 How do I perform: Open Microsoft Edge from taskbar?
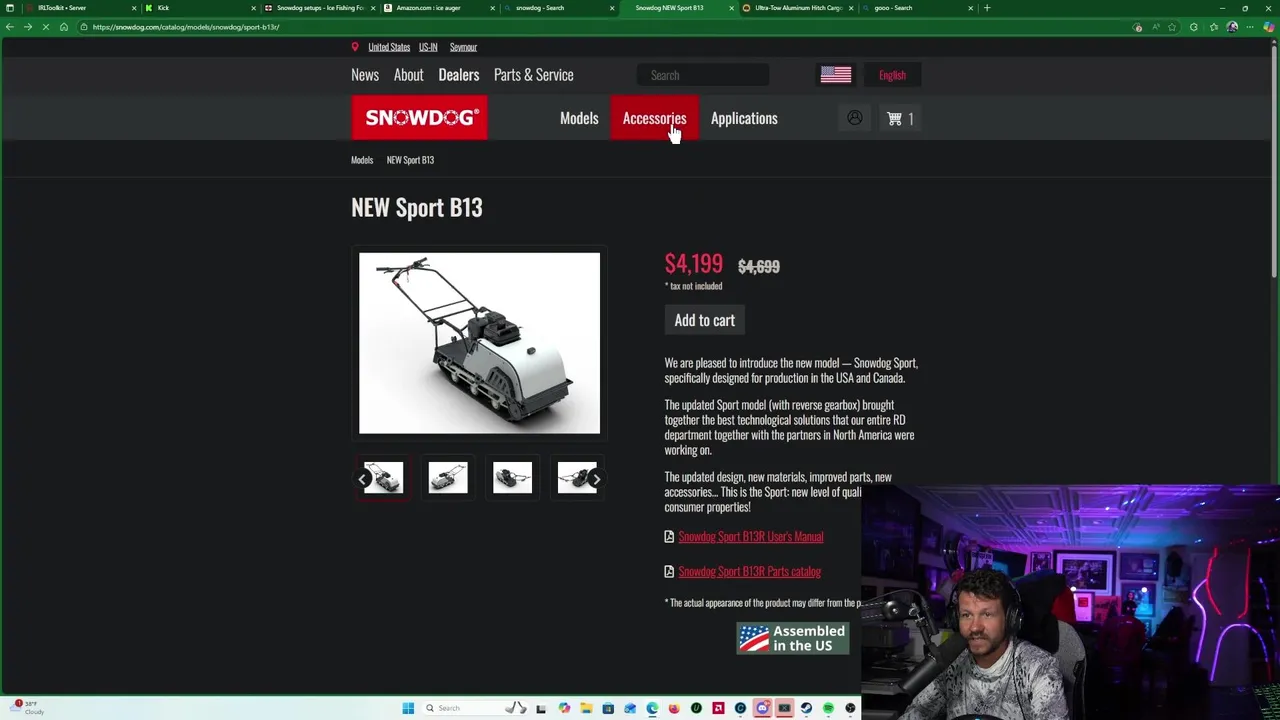[652, 708]
